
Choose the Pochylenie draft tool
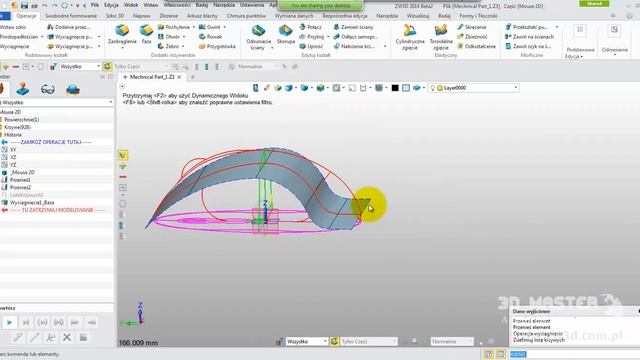click(x=174, y=27)
